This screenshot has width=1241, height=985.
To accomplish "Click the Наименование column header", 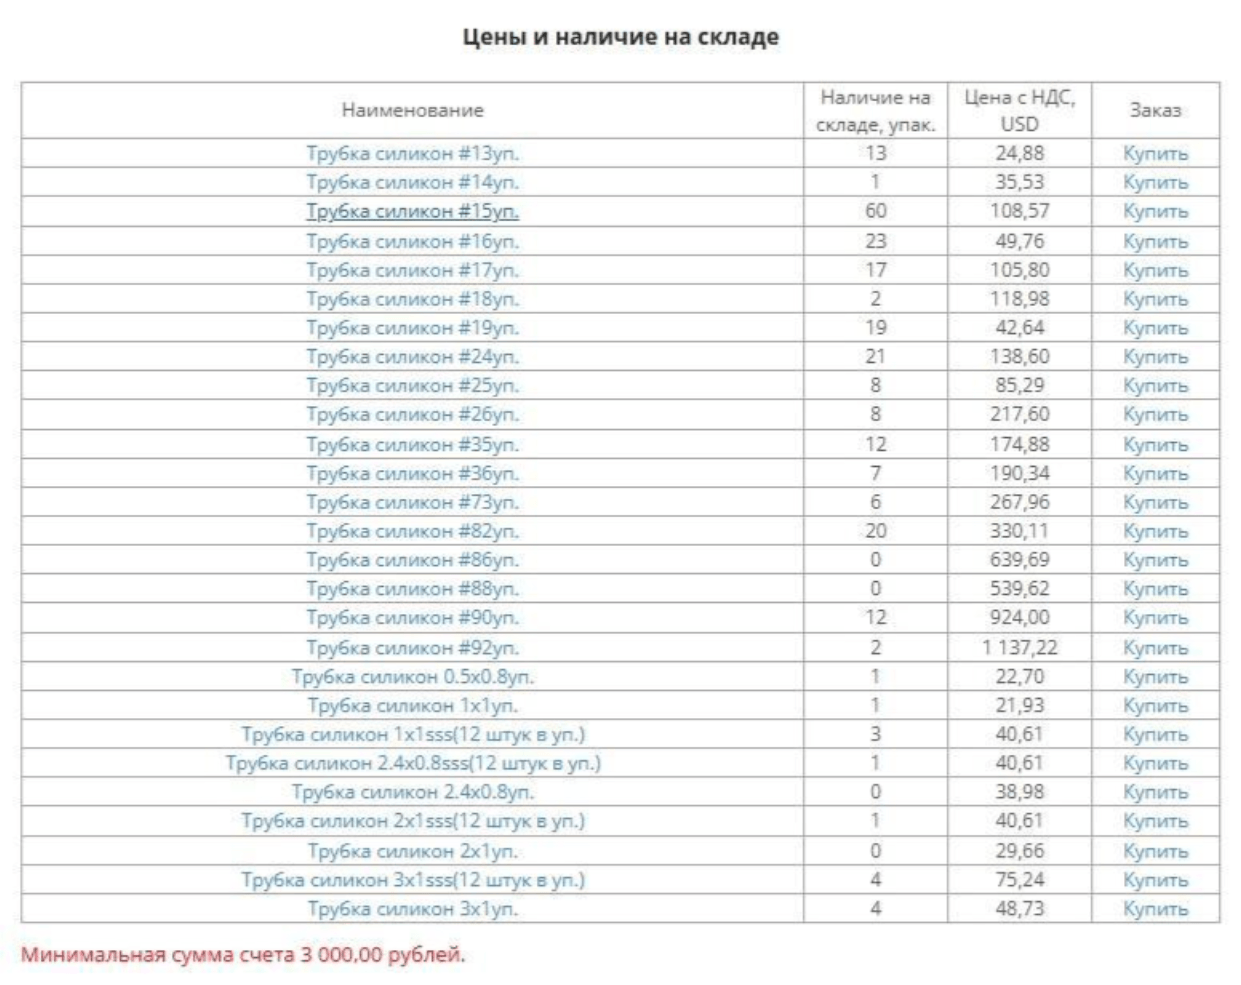I will [412, 110].
